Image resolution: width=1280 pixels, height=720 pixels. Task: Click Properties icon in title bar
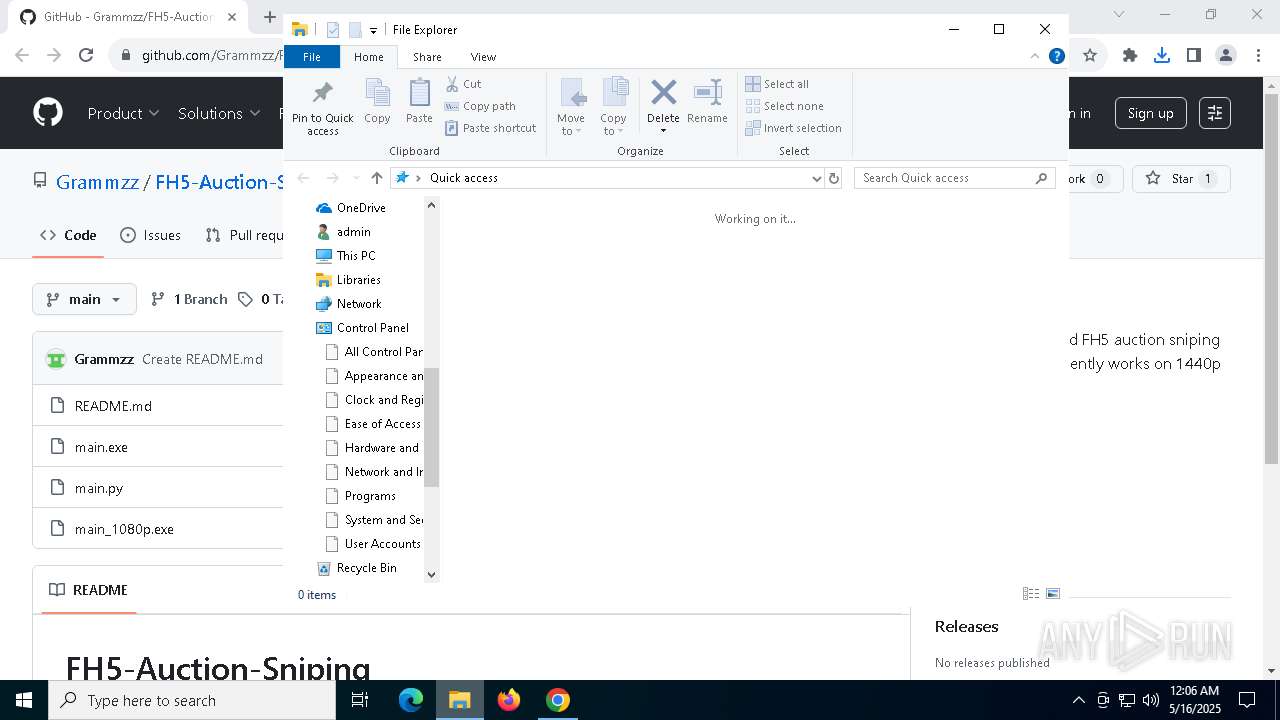[333, 30]
